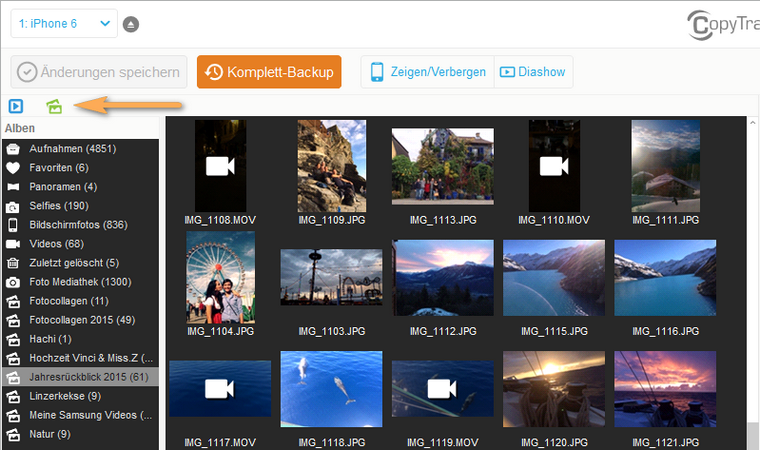Click the tray icon beside Aufnahmen
The width and height of the screenshot is (760, 450).
[x=13, y=149]
